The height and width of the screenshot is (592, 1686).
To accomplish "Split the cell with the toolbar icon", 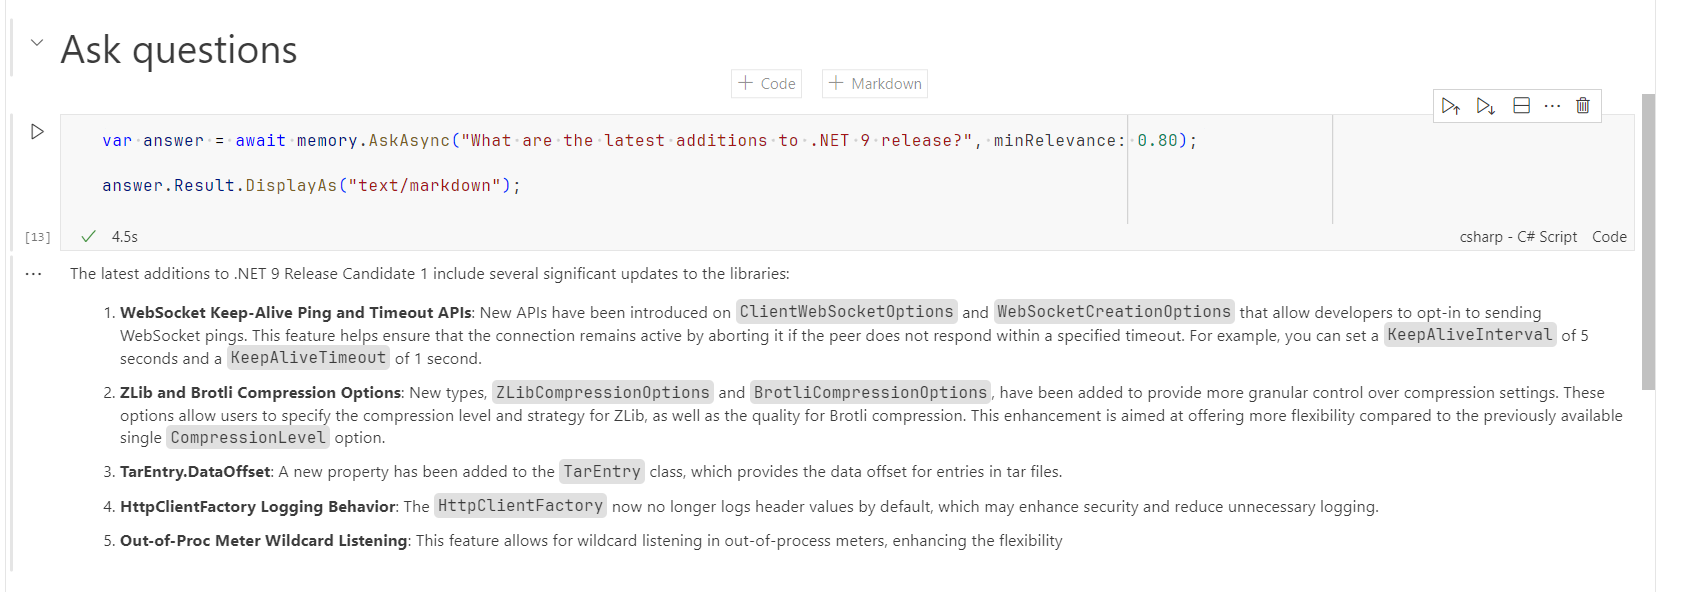I will pyautogui.click(x=1521, y=106).
